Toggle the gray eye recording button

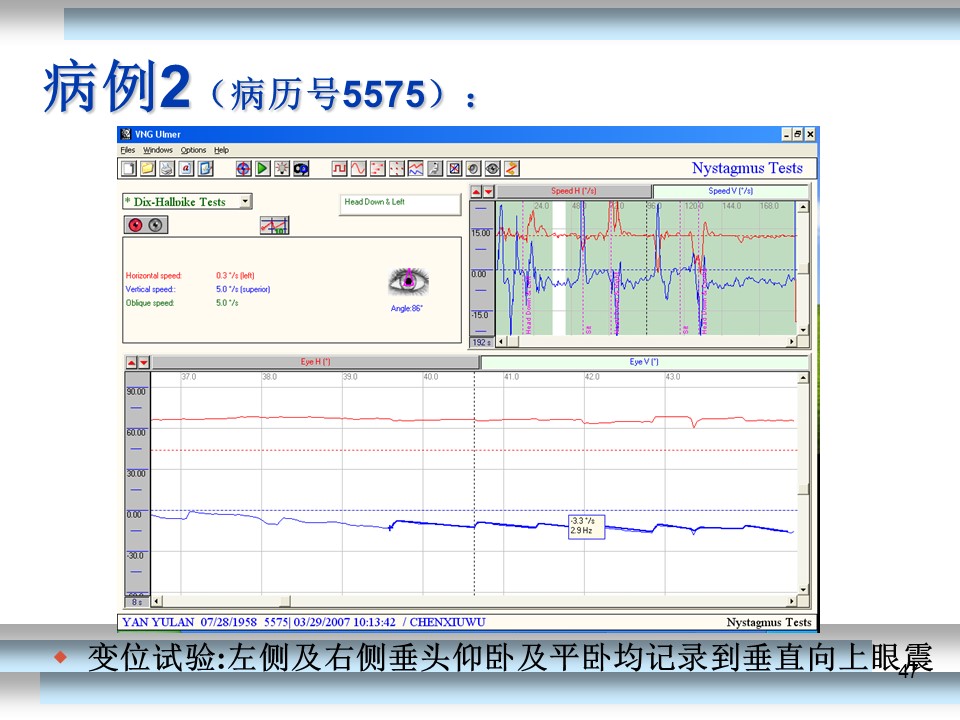[x=155, y=225]
